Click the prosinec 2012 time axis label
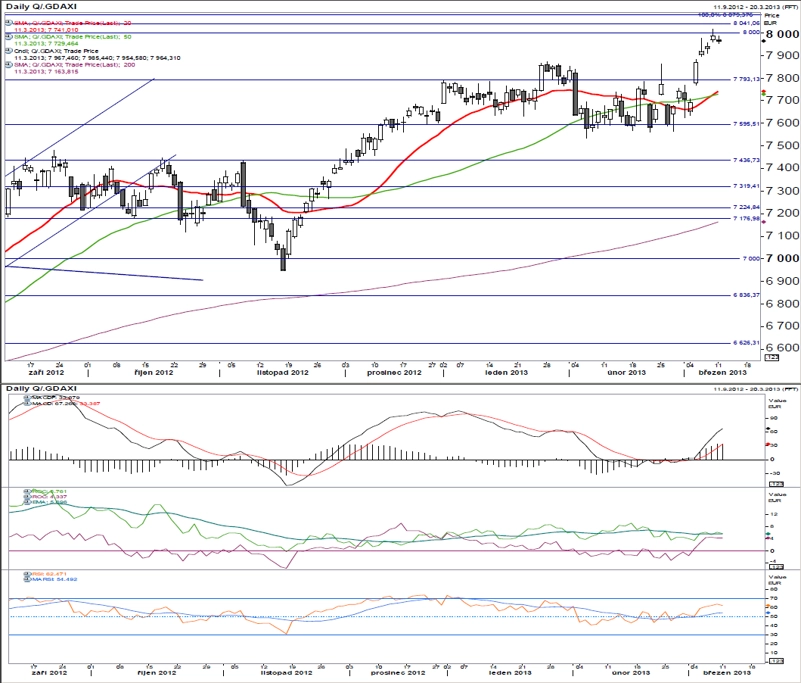The height and width of the screenshot is (683, 801). 394,372
